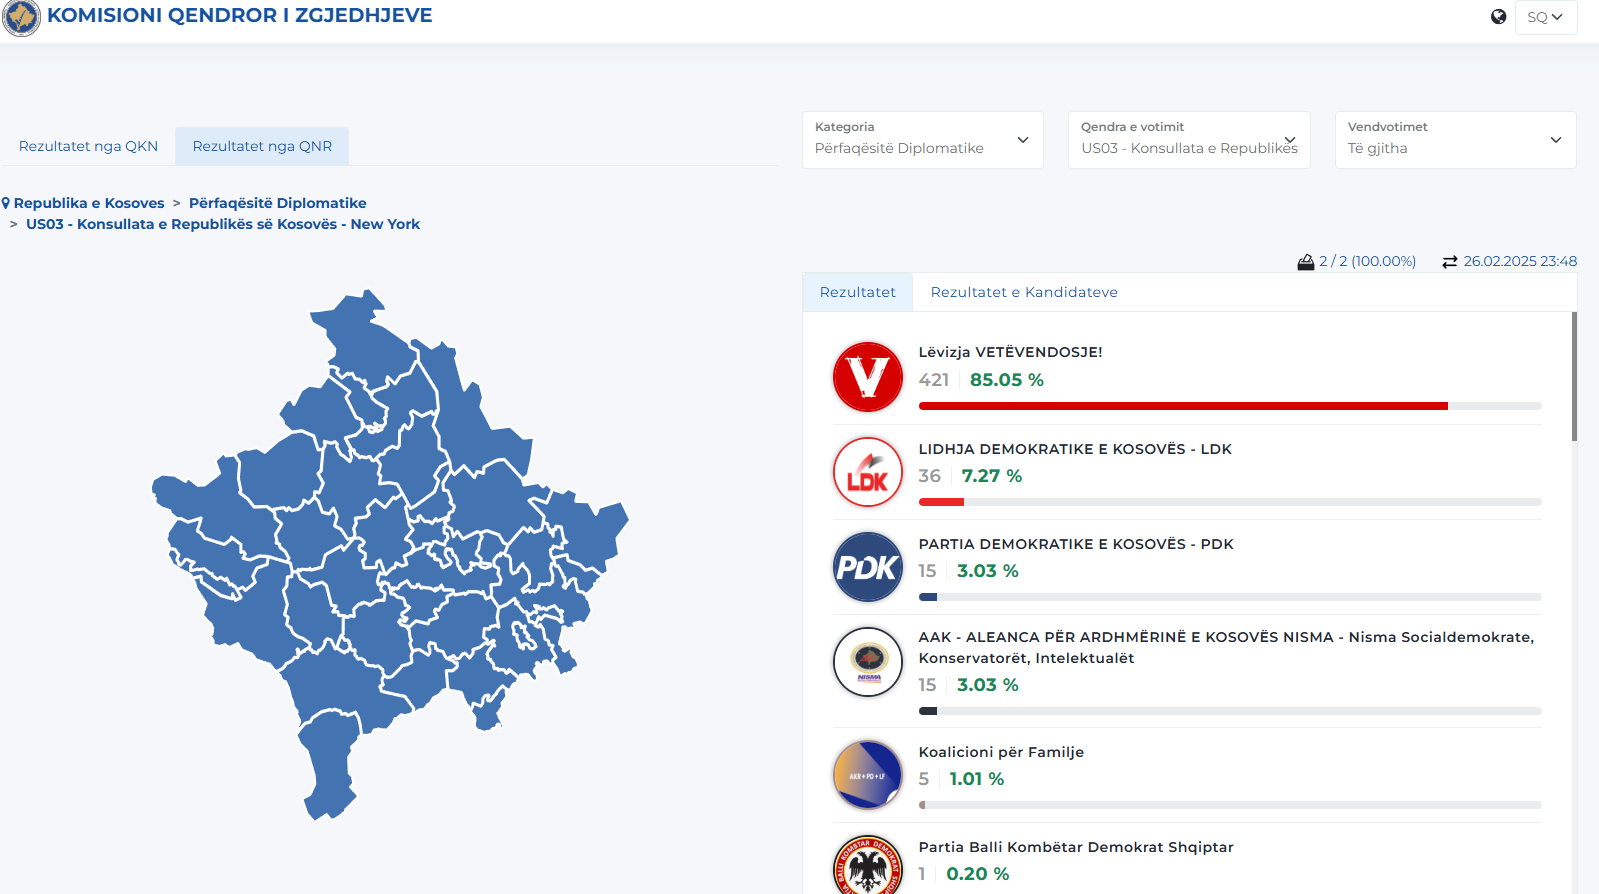Open the Vendvotimet dropdown

tap(1455, 139)
